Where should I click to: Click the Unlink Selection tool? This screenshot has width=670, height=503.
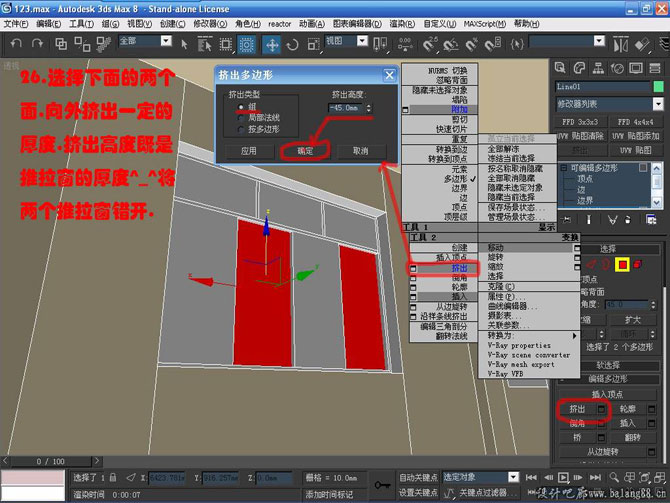(x=82, y=44)
